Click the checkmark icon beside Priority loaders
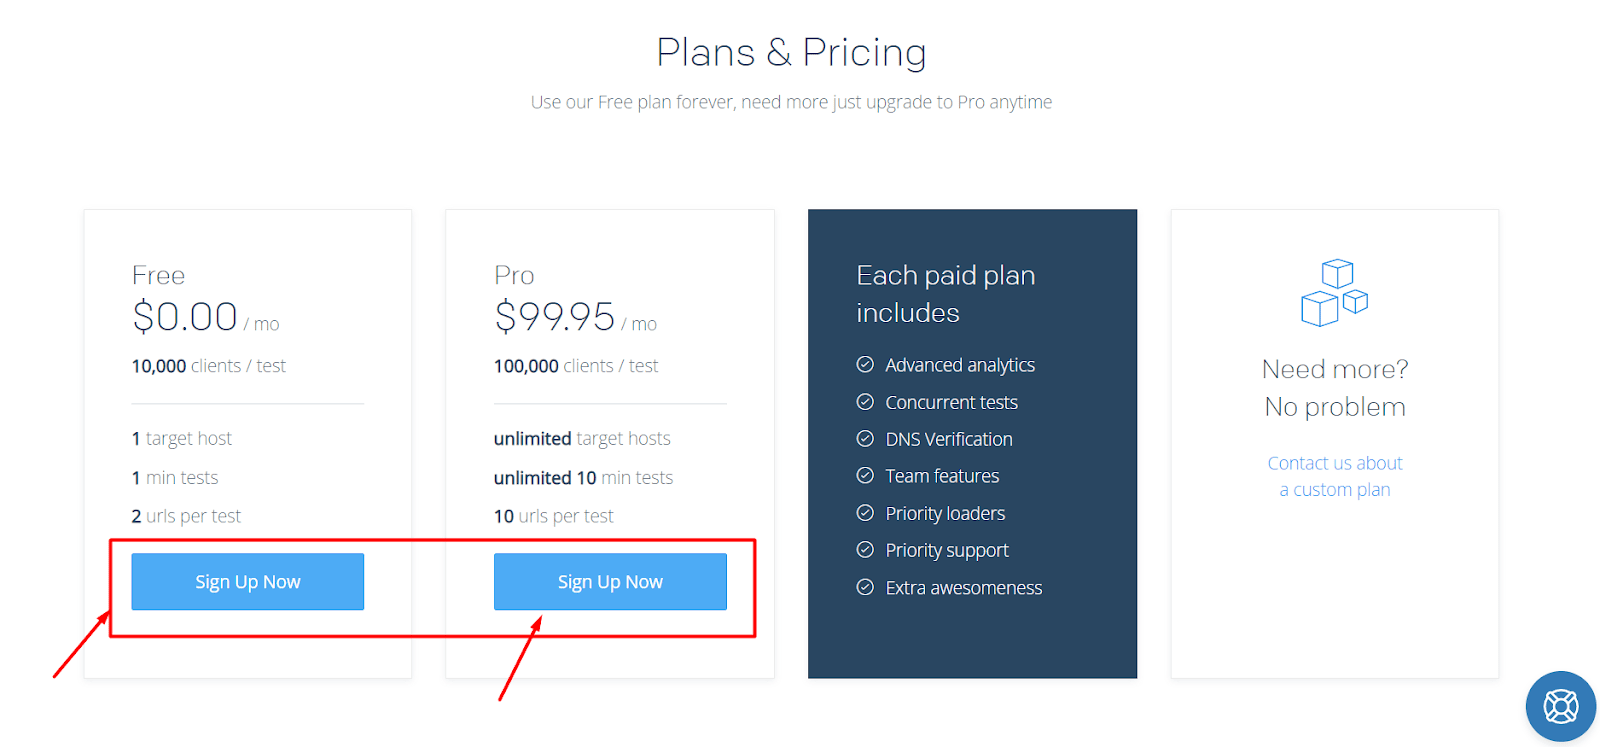Viewport: 1600px width, 747px height. click(x=865, y=513)
